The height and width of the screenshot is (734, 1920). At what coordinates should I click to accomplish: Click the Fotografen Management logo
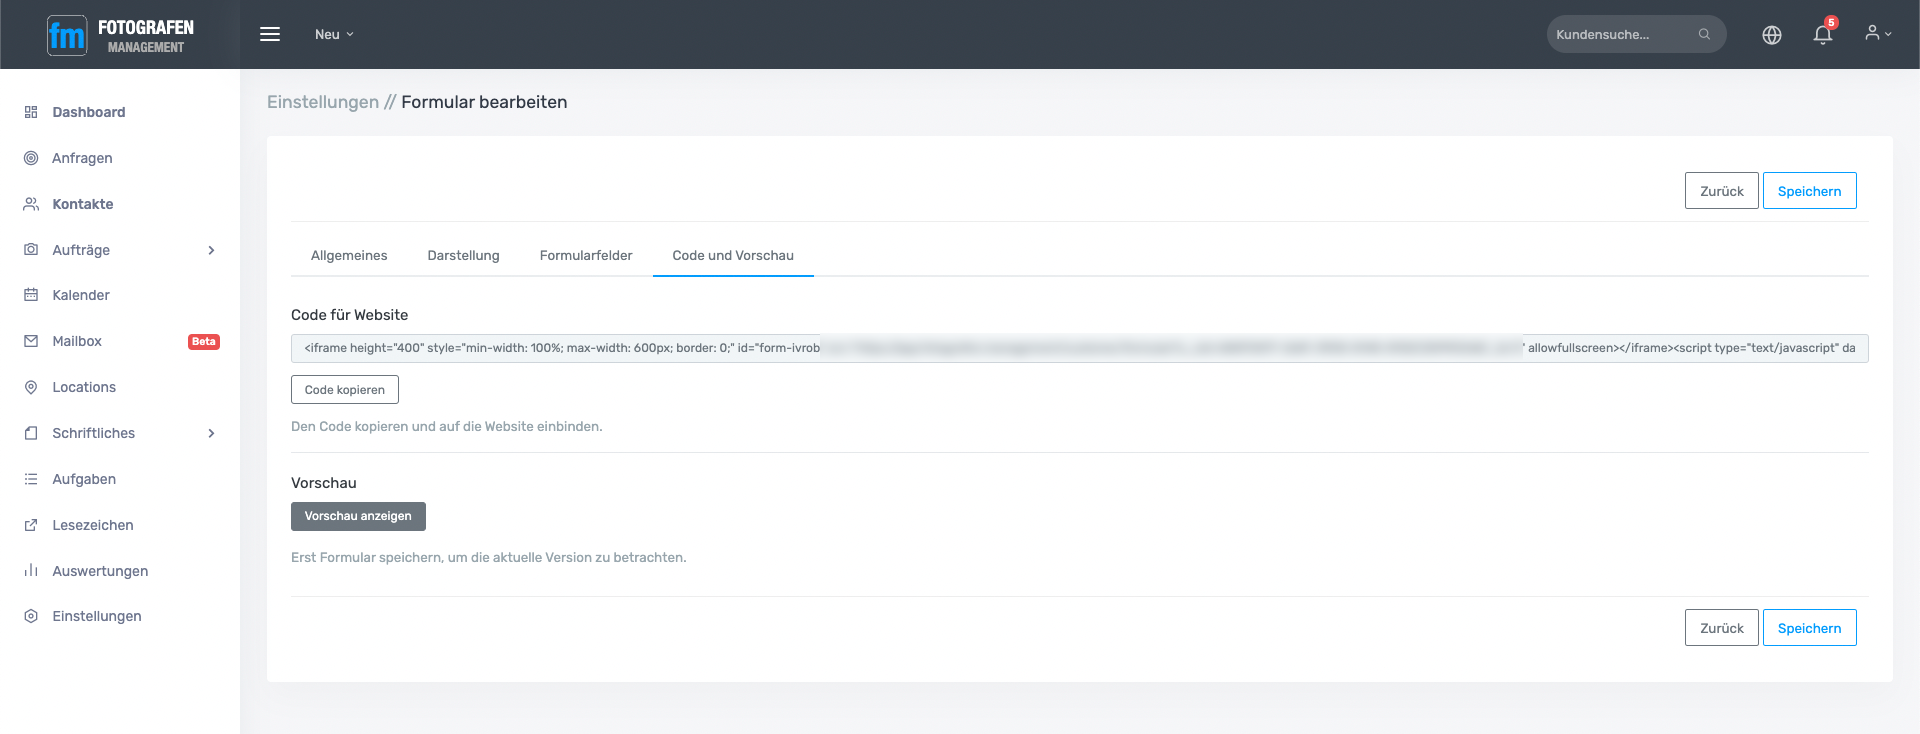click(120, 35)
